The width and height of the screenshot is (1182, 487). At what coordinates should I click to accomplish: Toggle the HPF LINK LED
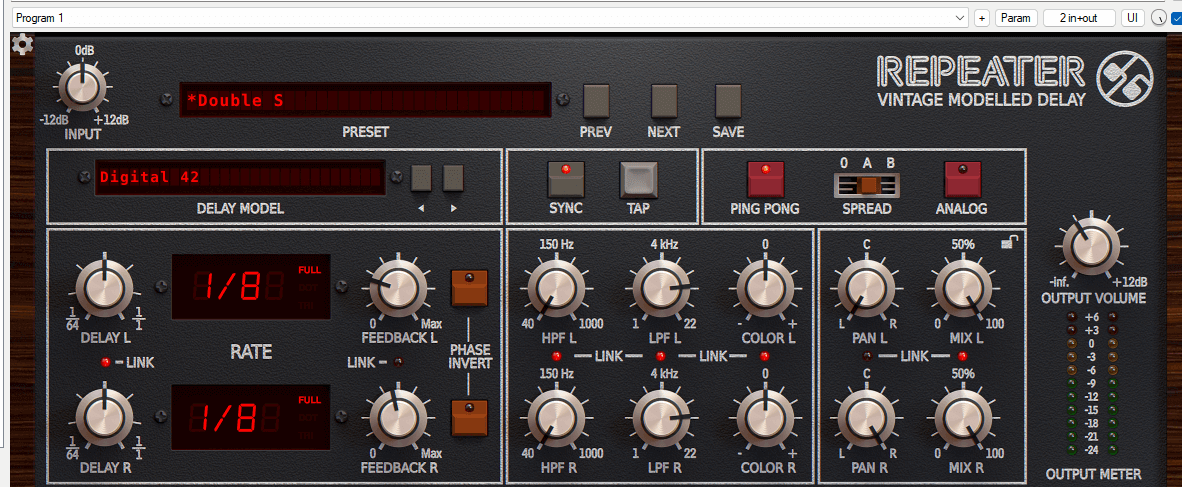[x=557, y=356]
